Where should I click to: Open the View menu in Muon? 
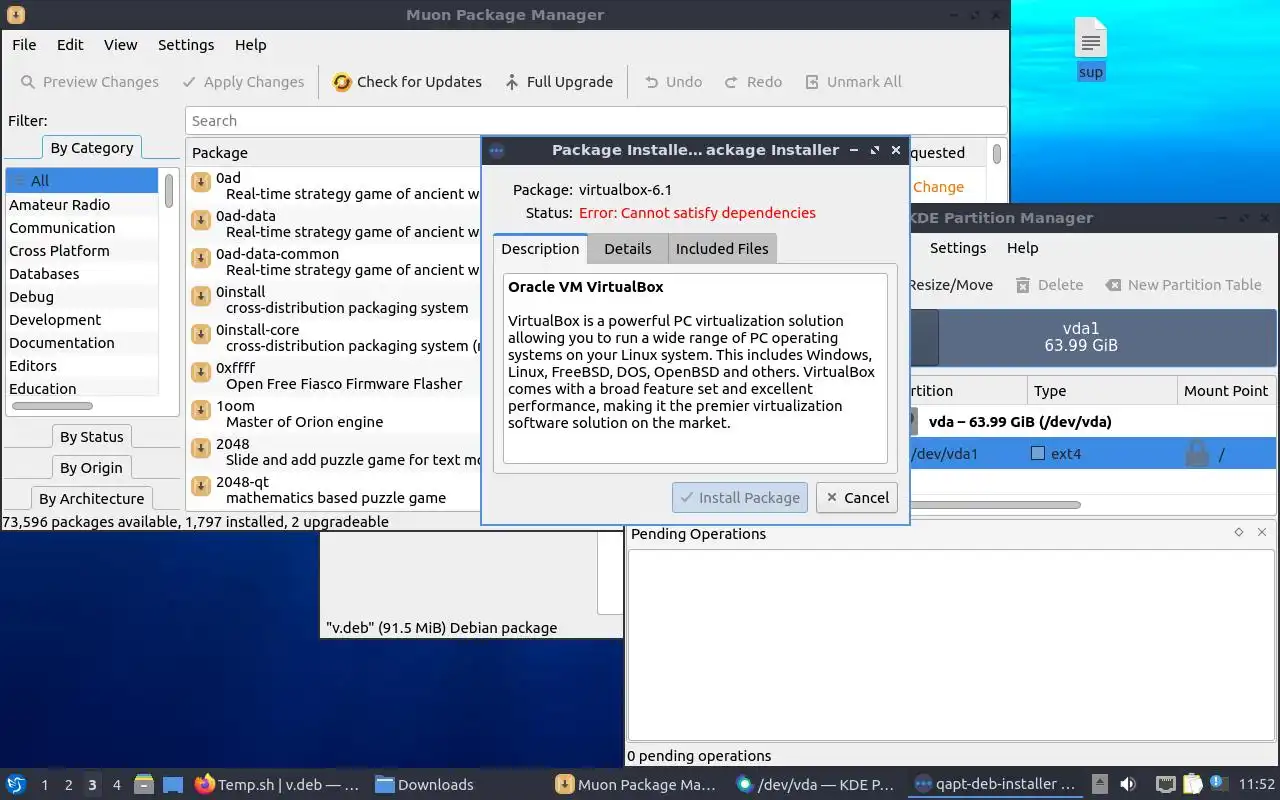pyautogui.click(x=120, y=45)
